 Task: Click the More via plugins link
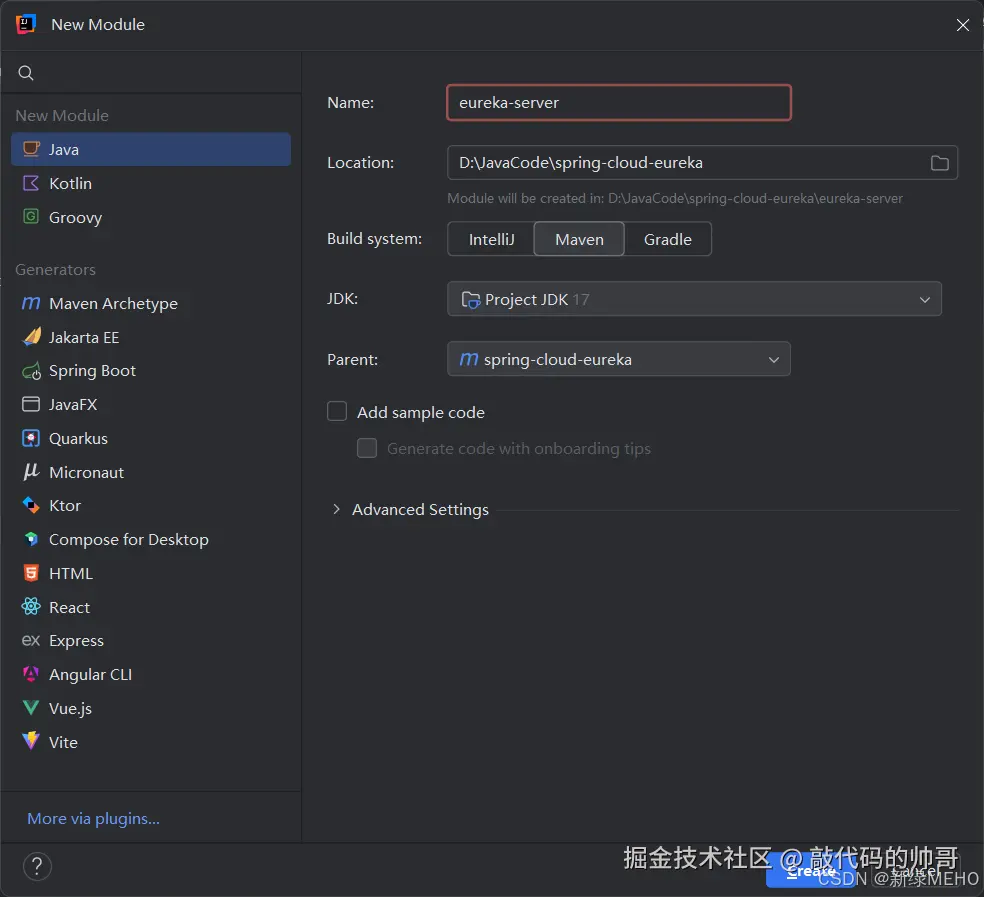[94, 819]
